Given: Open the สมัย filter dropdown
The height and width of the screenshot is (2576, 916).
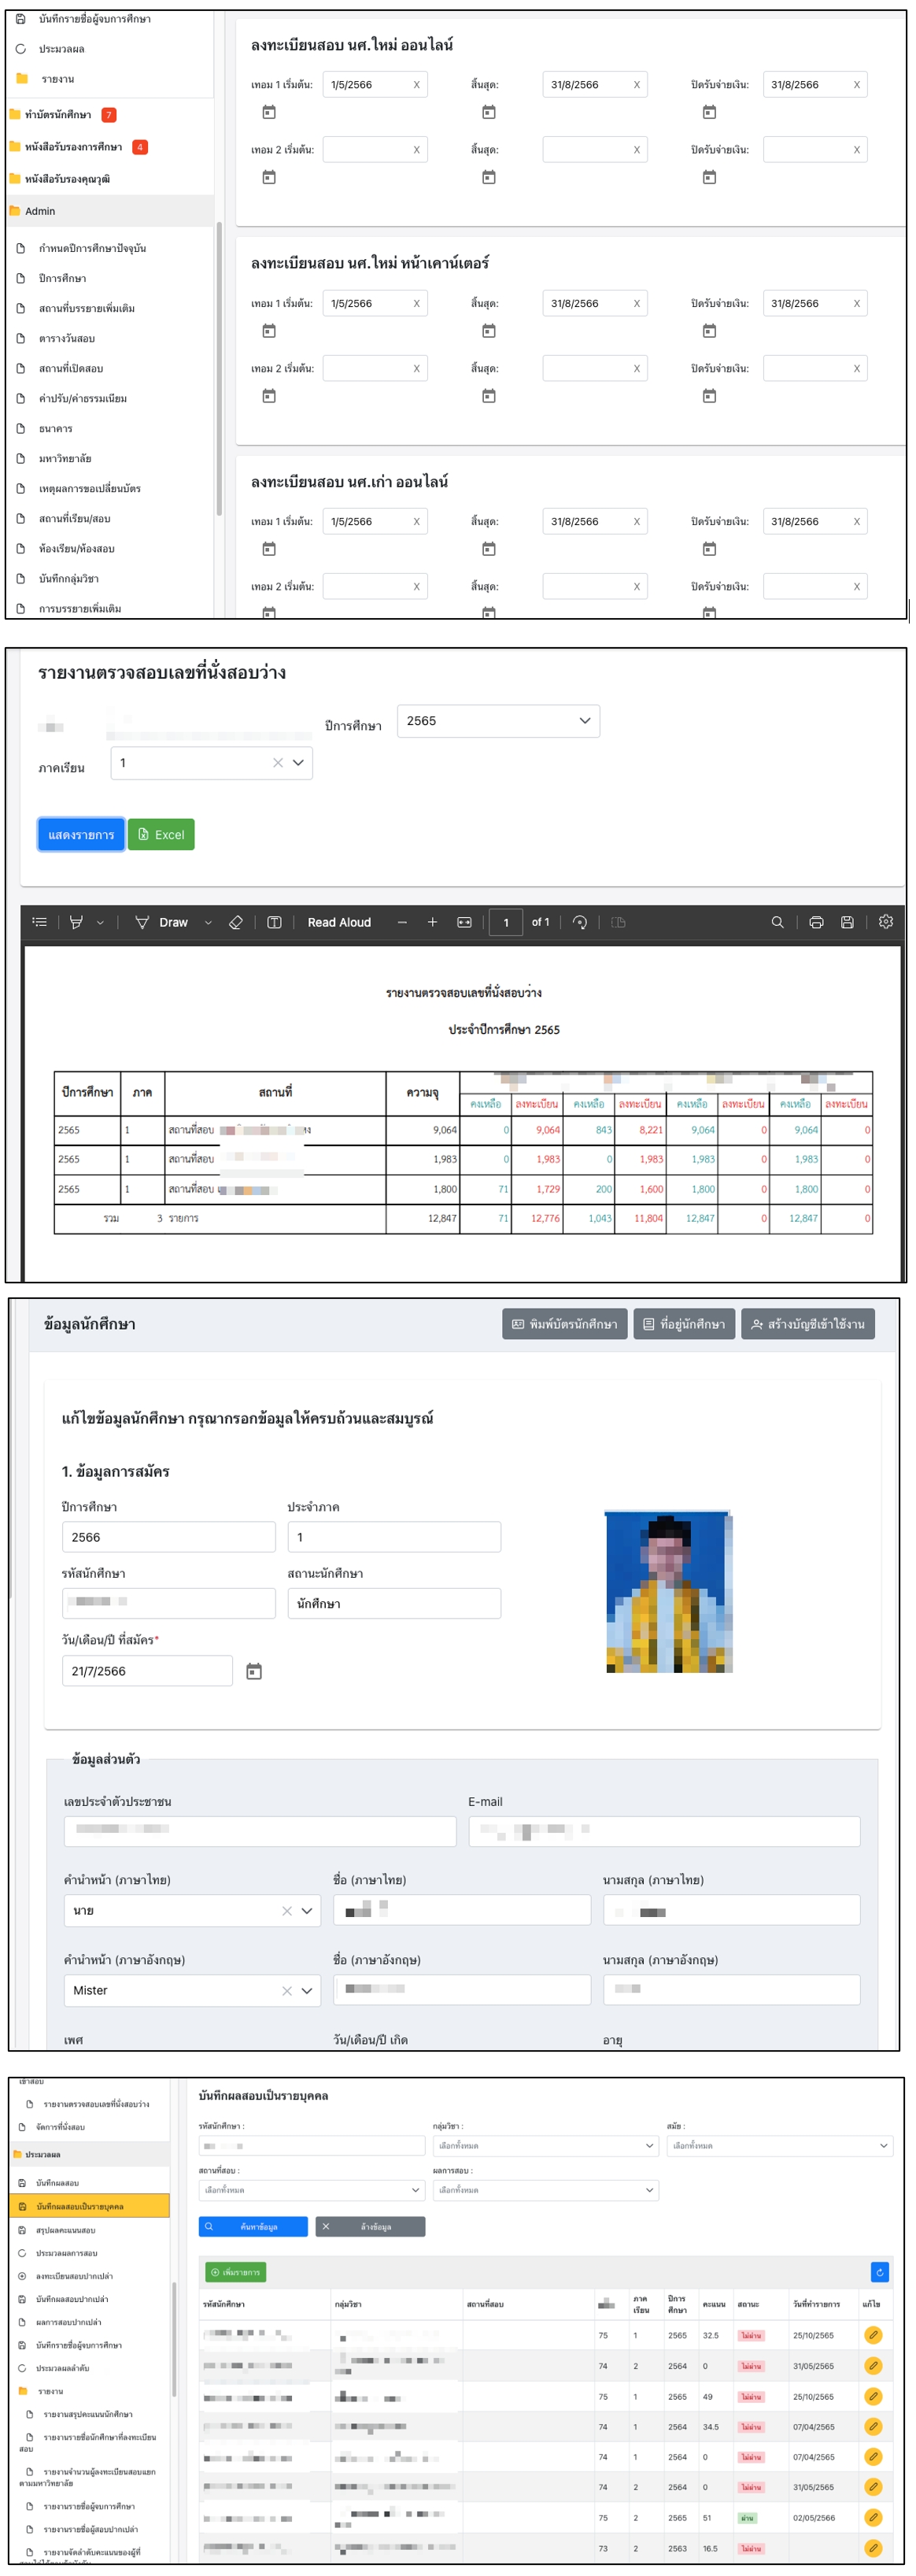Looking at the screenshot, I should coord(779,2146).
